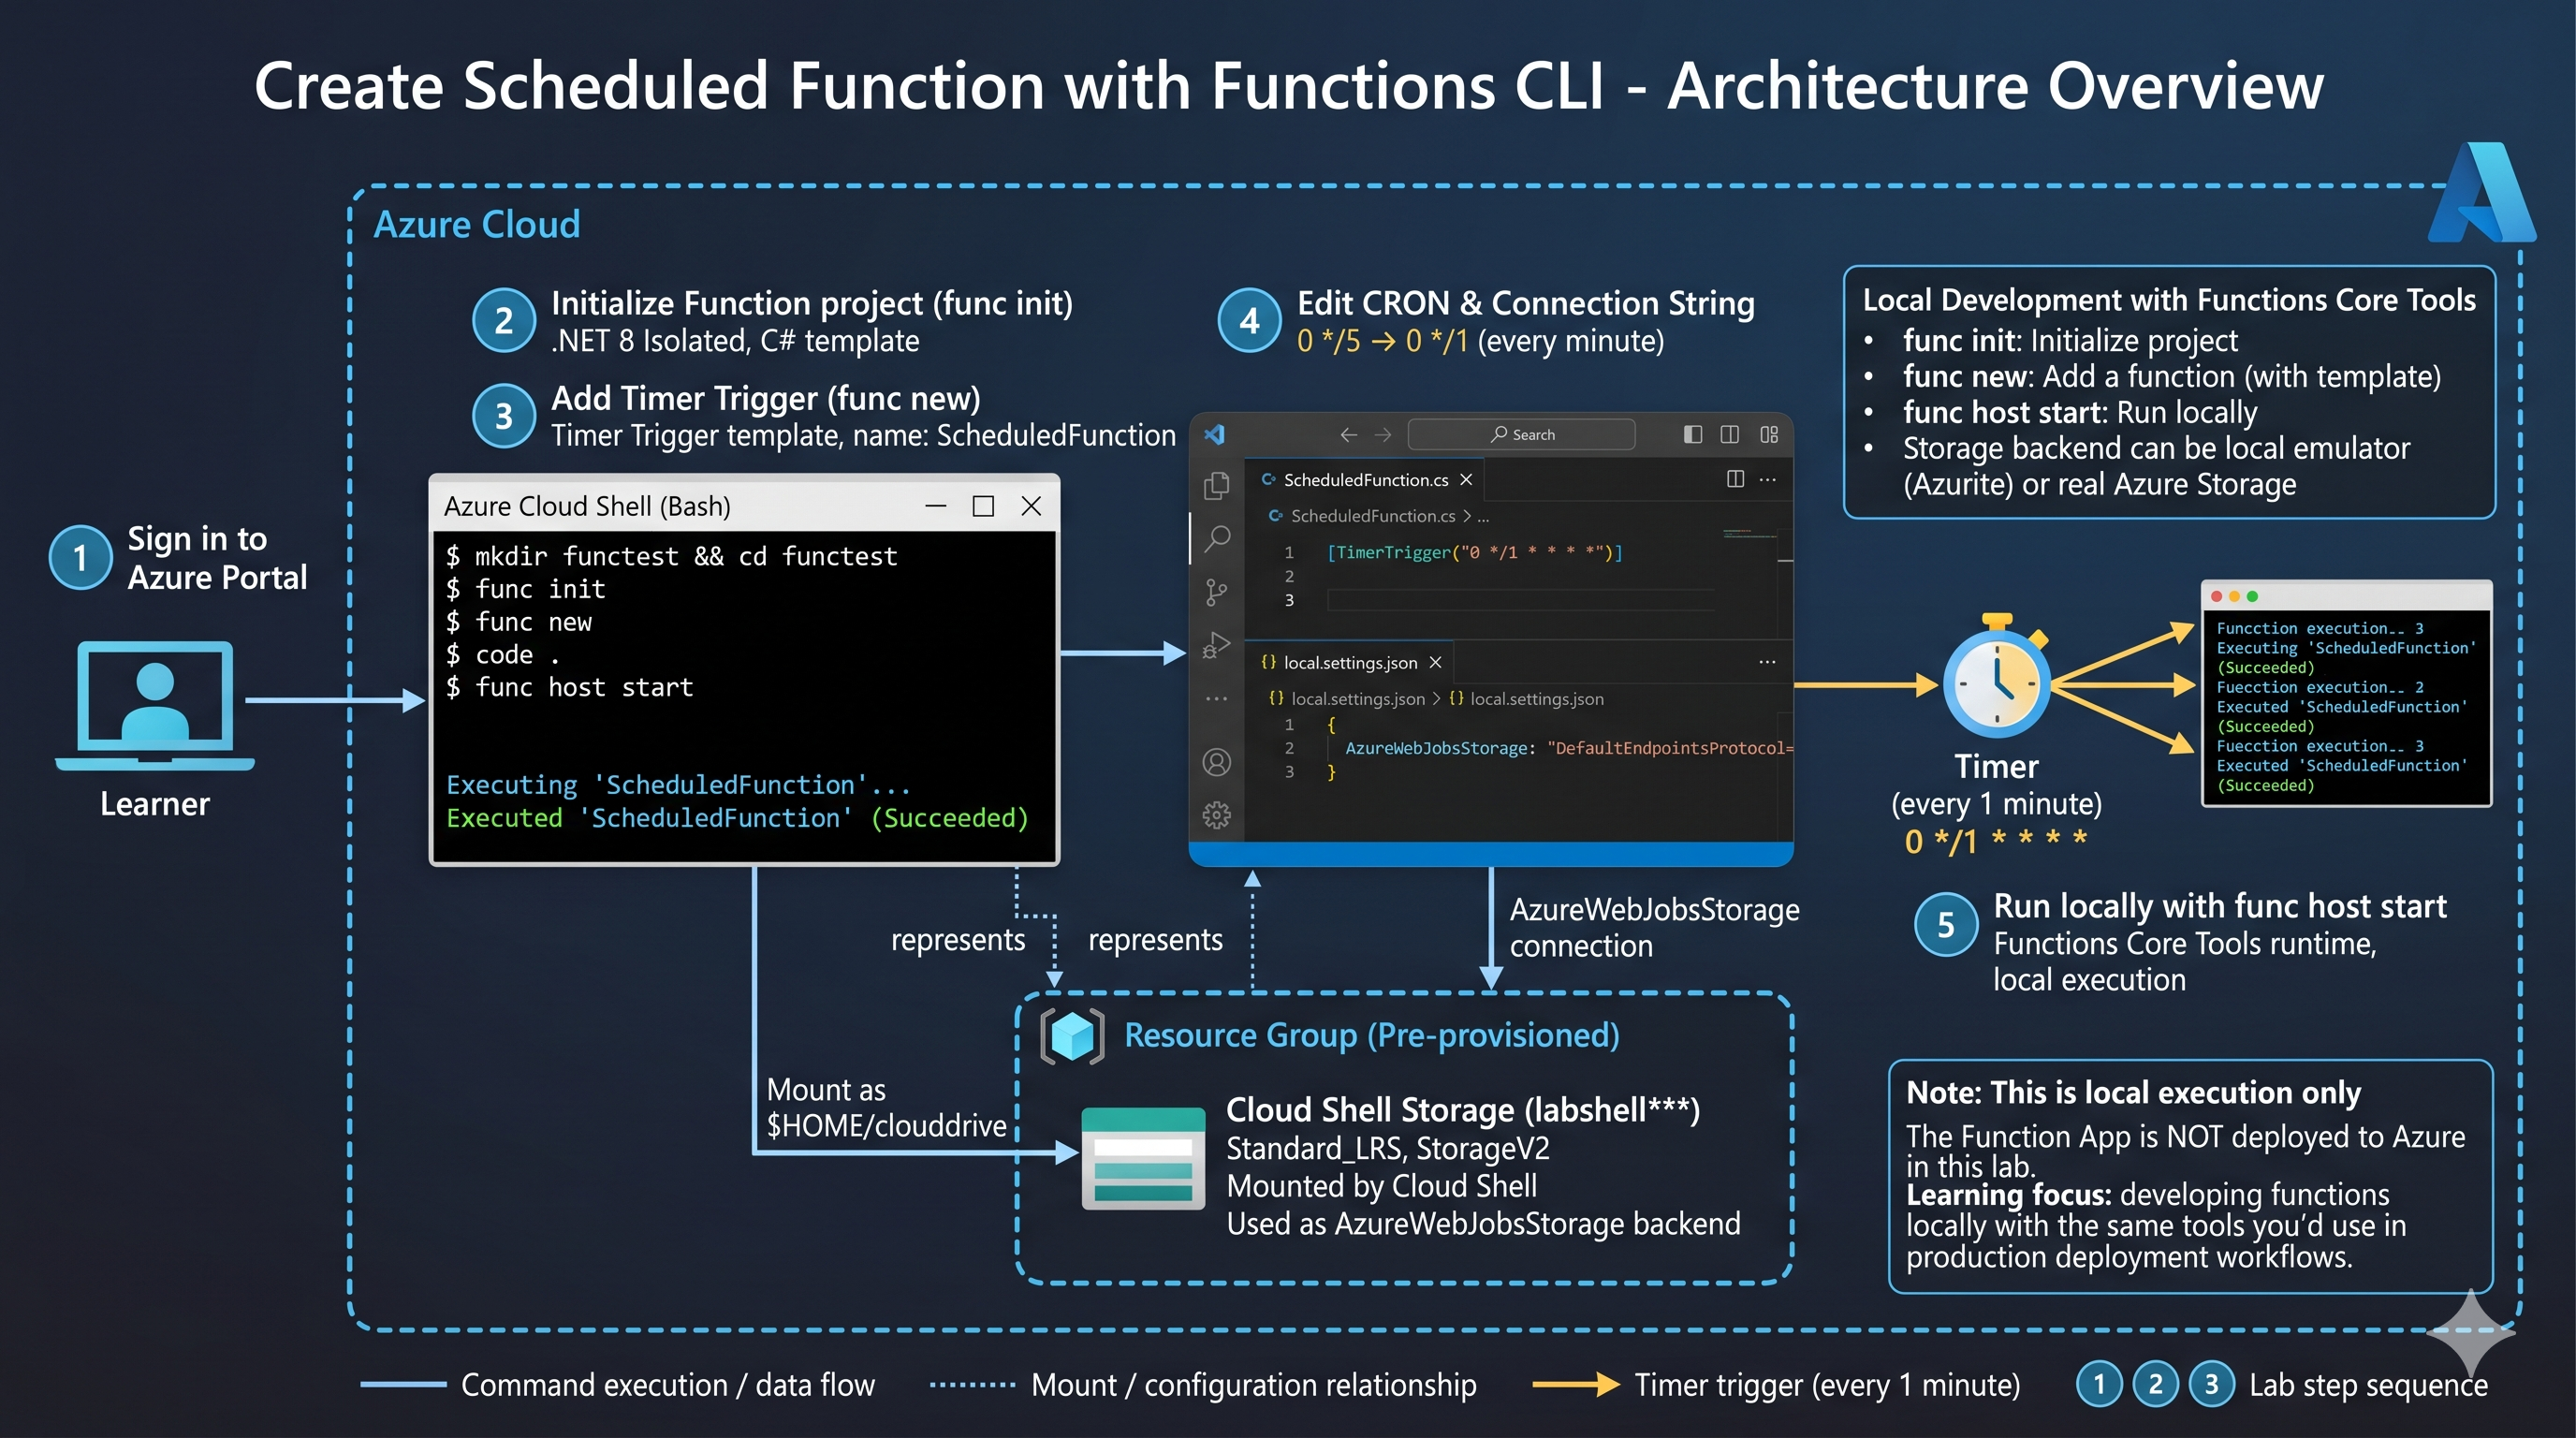Click the "Resource Group (Pre-provisioned)" heading
Viewport: 2576px width, 1438px height.
point(1372,1035)
